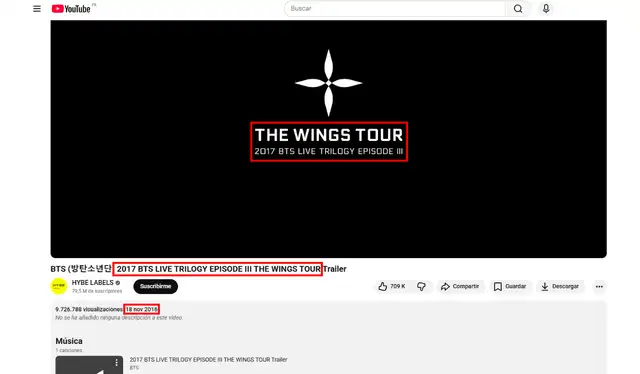
Task: Open the three-dots more actions menu
Action: pos(599,286)
